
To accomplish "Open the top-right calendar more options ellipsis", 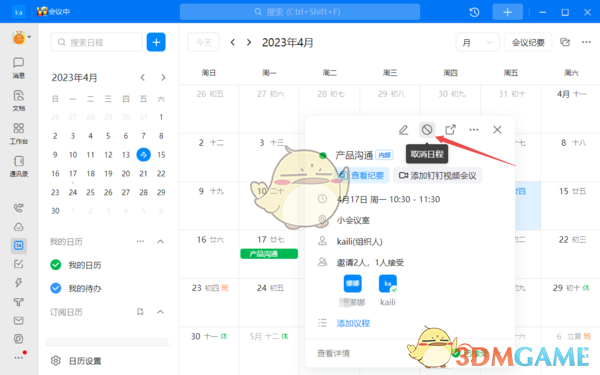I will [x=586, y=42].
